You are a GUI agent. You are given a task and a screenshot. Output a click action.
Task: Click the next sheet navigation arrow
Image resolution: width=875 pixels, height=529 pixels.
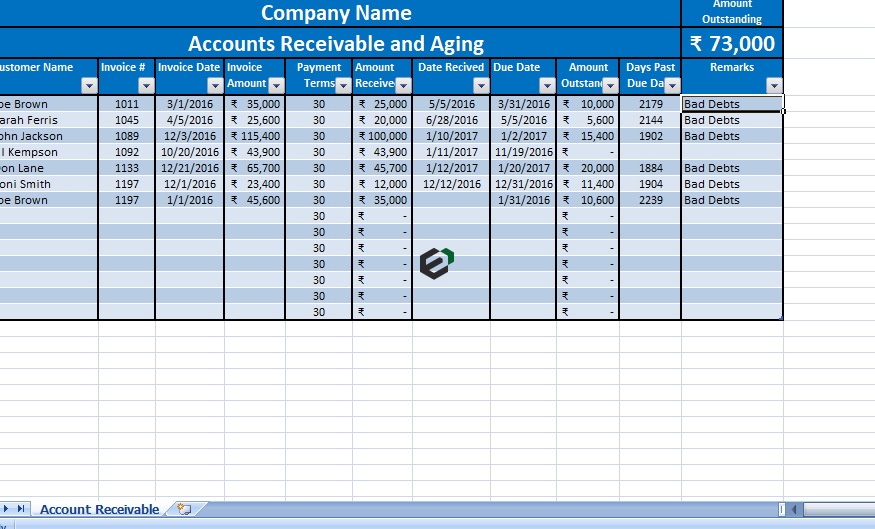tap(8, 509)
